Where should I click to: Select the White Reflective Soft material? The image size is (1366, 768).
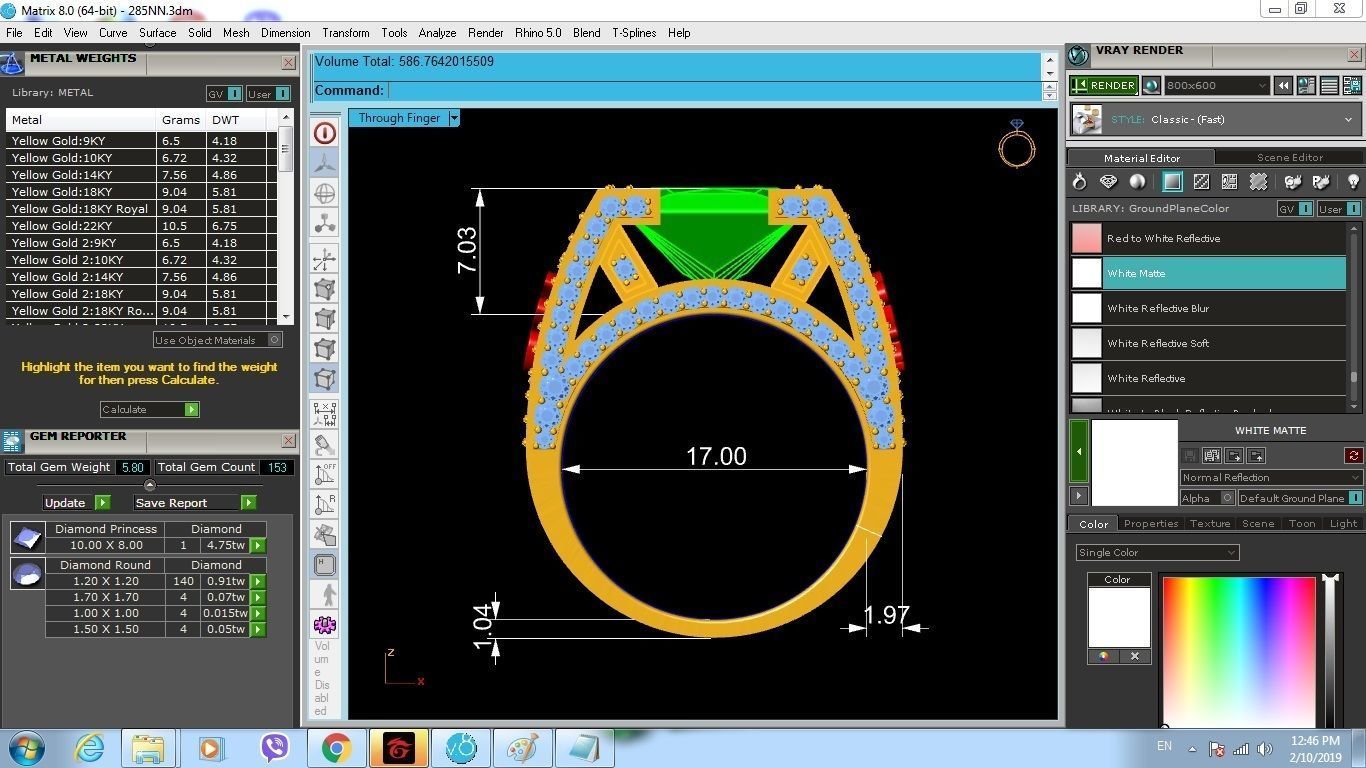1208,344
